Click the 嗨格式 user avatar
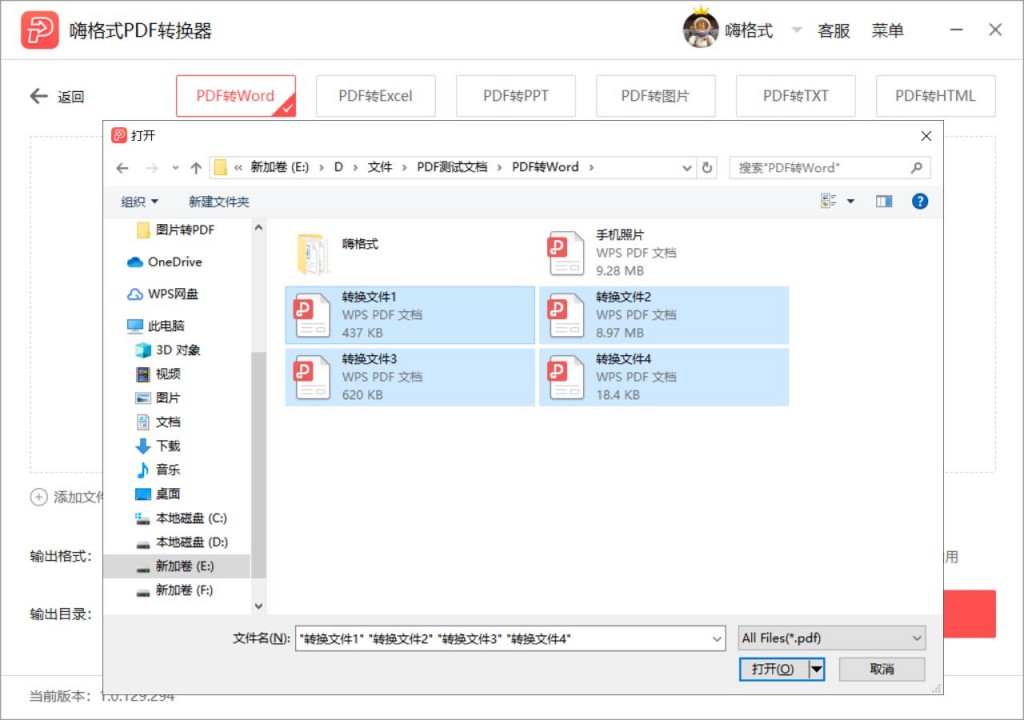Image resolution: width=1024 pixels, height=720 pixels. pos(700,29)
